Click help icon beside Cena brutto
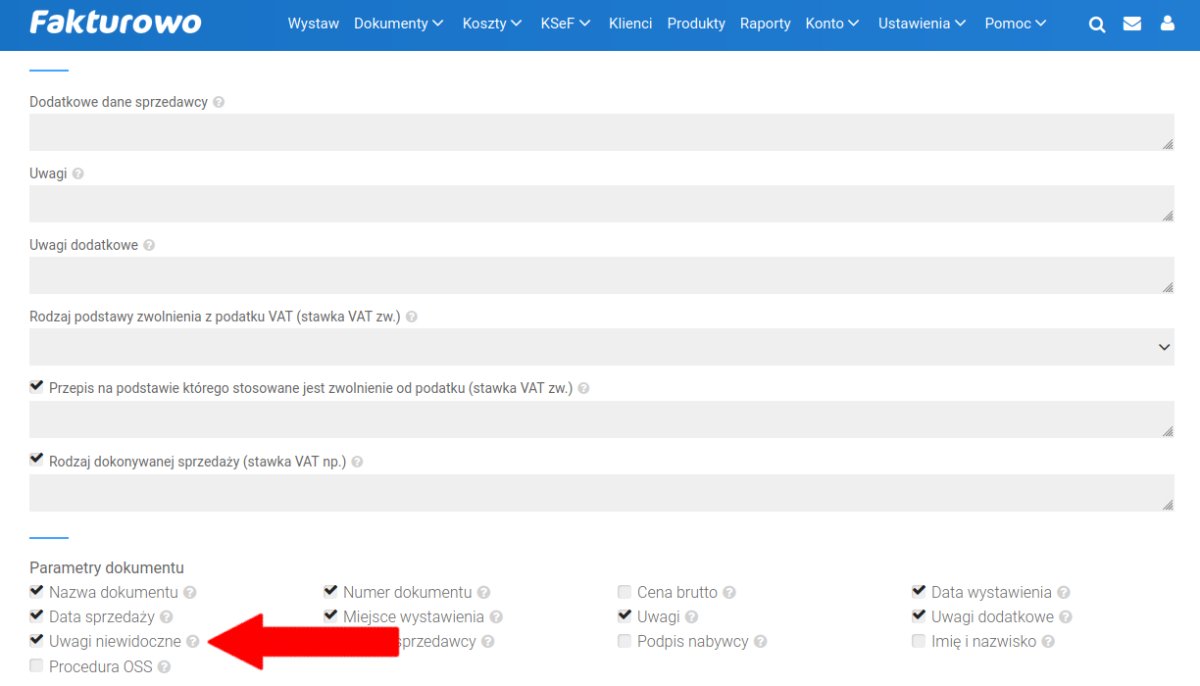Image resolution: width=1200 pixels, height=686 pixels. [729, 593]
